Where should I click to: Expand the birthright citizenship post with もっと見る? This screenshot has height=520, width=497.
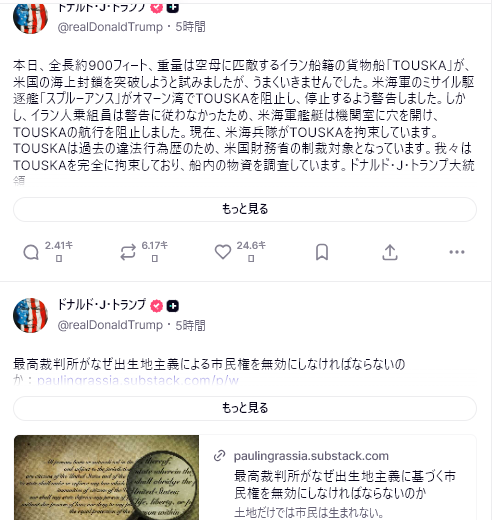tap(245, 408)
